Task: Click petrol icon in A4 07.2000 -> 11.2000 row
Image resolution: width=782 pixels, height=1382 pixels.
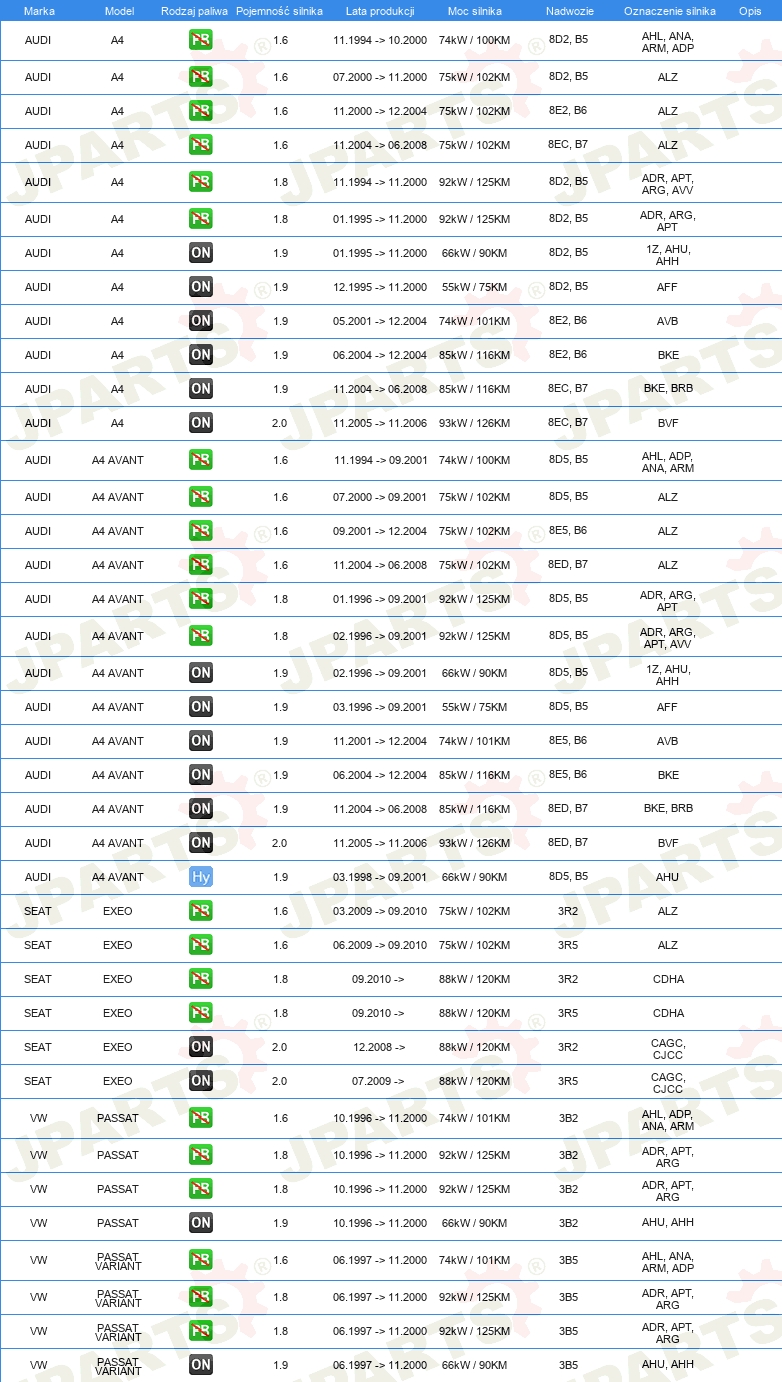Action: point(201,77)
